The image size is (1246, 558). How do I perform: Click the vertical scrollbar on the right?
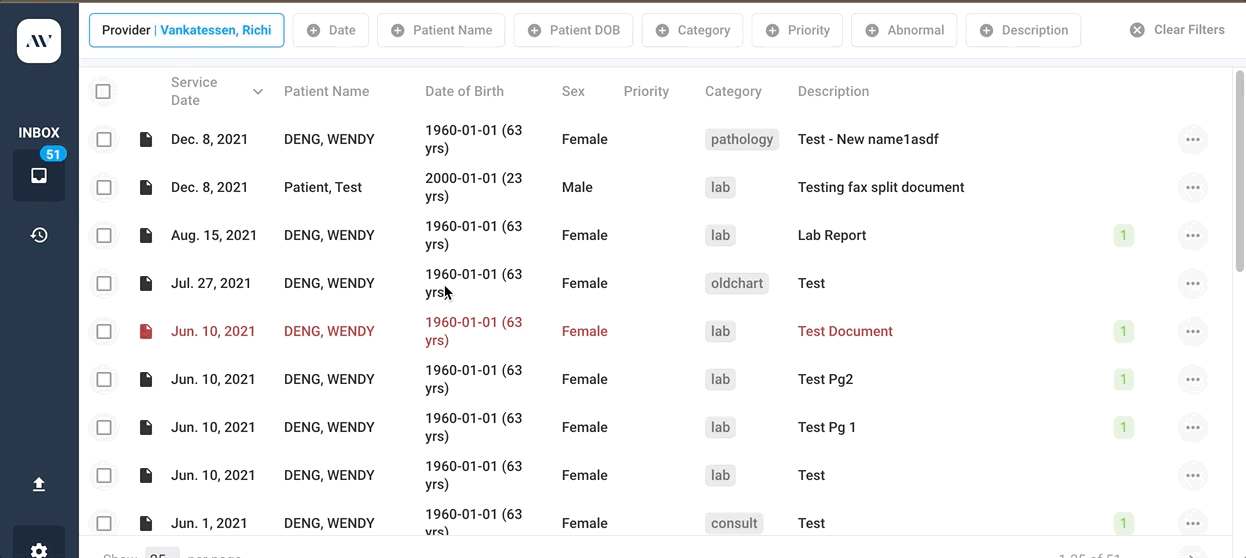point(1240,170)
